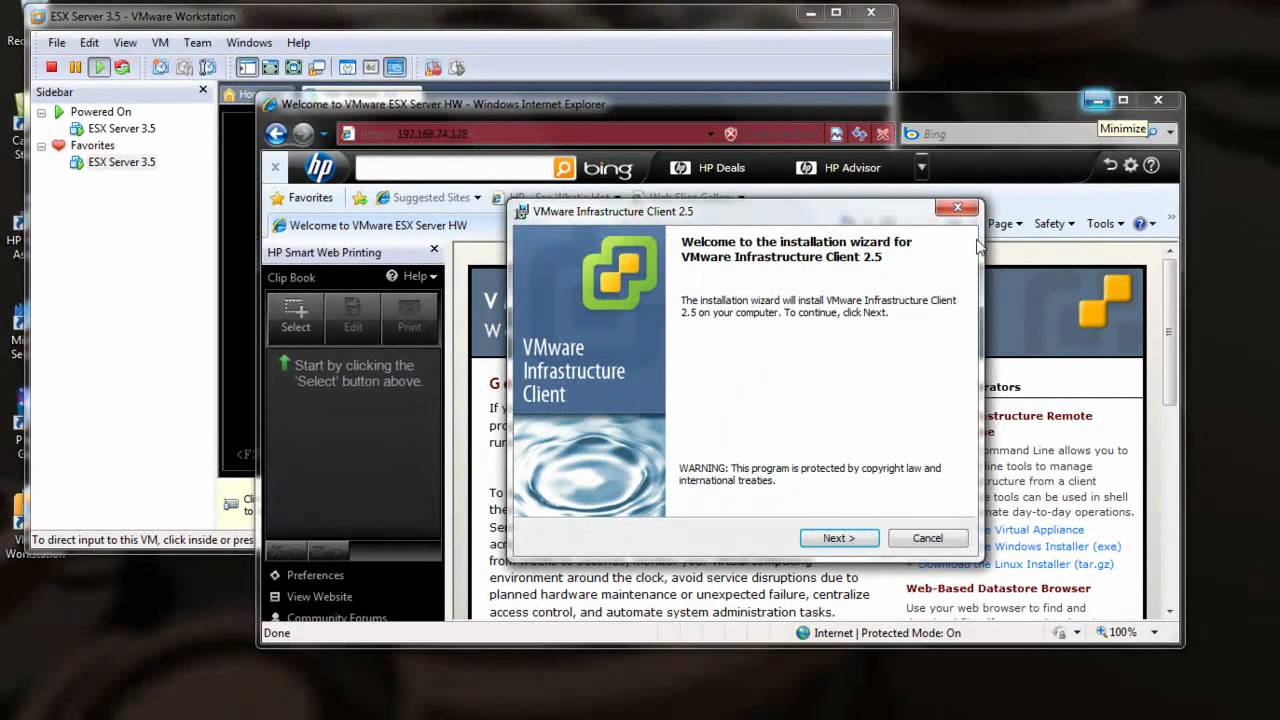The image size is (1280, 720).
Task: Click Add to Favorites Bar star icon
Action: 359,198
